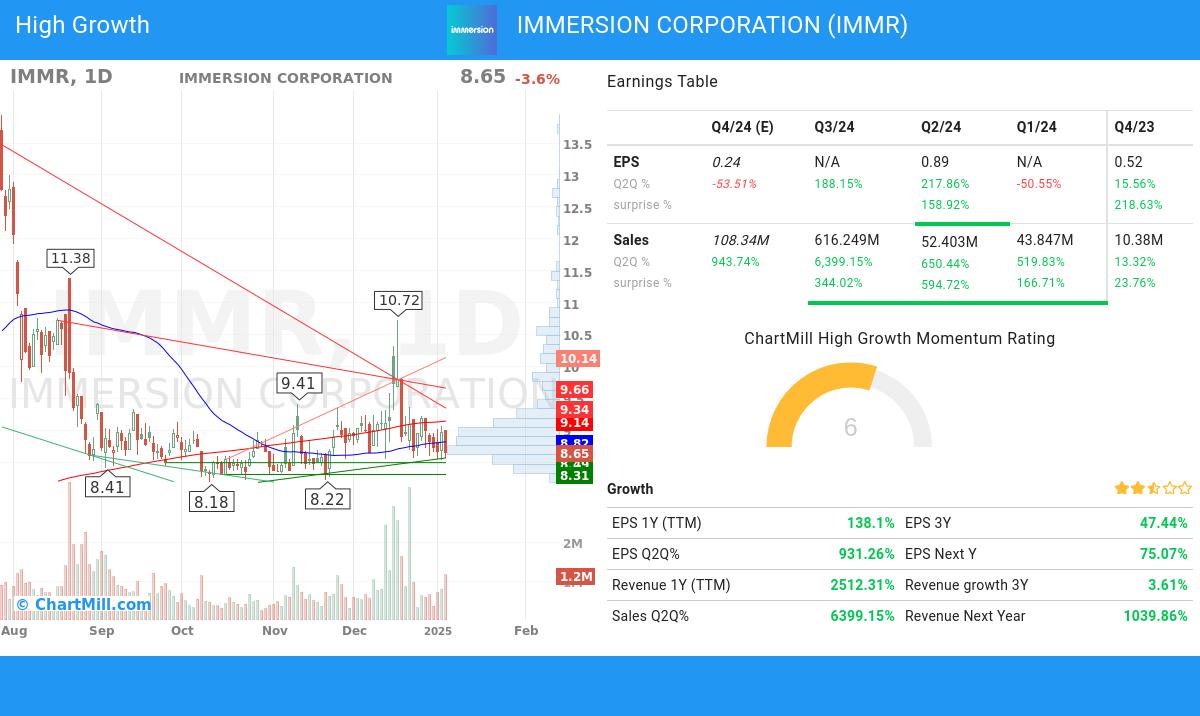The height and width of the screenshot is (716, 1200).
Task: Click the 10.14 resistance price tag
Action: click(578, 359)
